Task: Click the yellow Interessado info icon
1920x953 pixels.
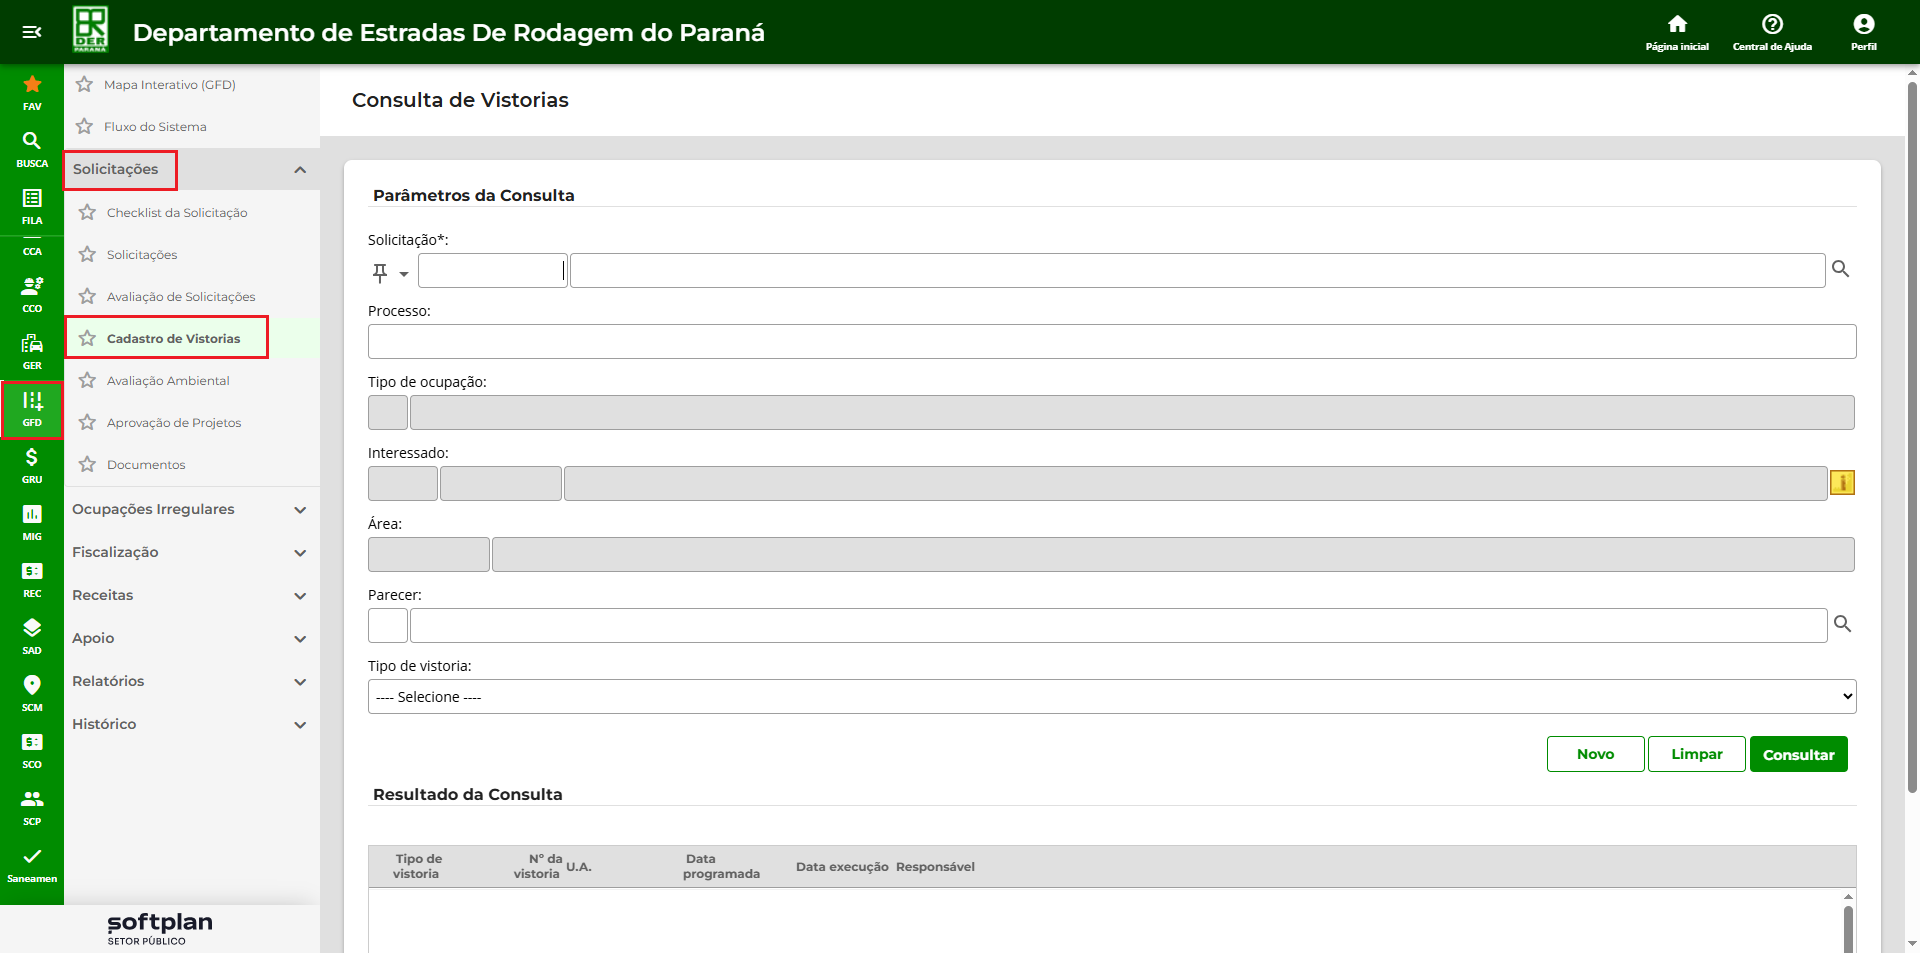Action: pyautogui.click(x=1842, y=483)
